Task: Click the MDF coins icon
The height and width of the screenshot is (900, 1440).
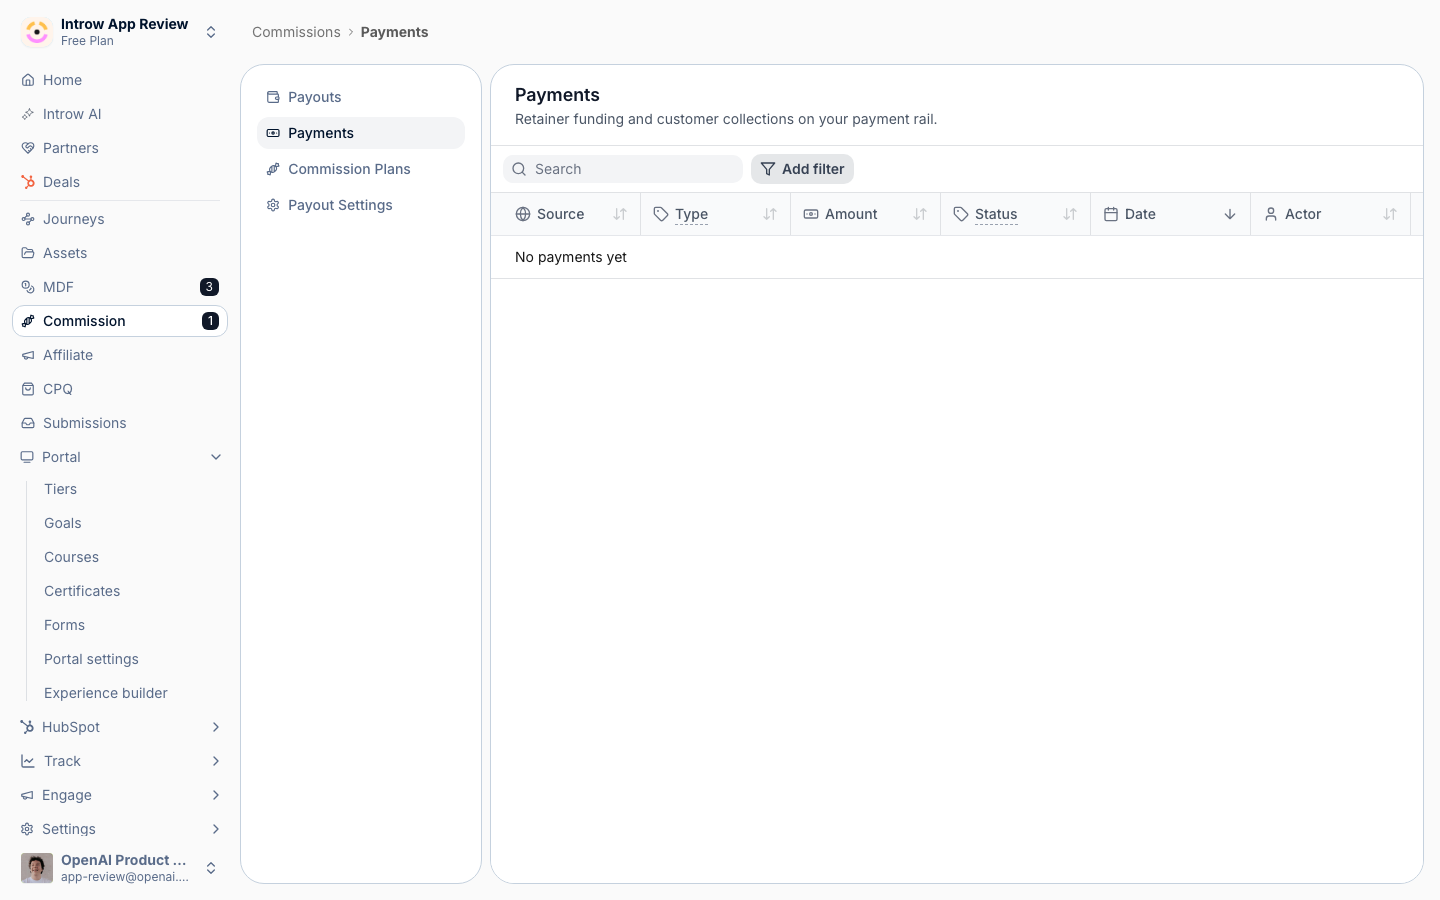Action: coord(28,287)
